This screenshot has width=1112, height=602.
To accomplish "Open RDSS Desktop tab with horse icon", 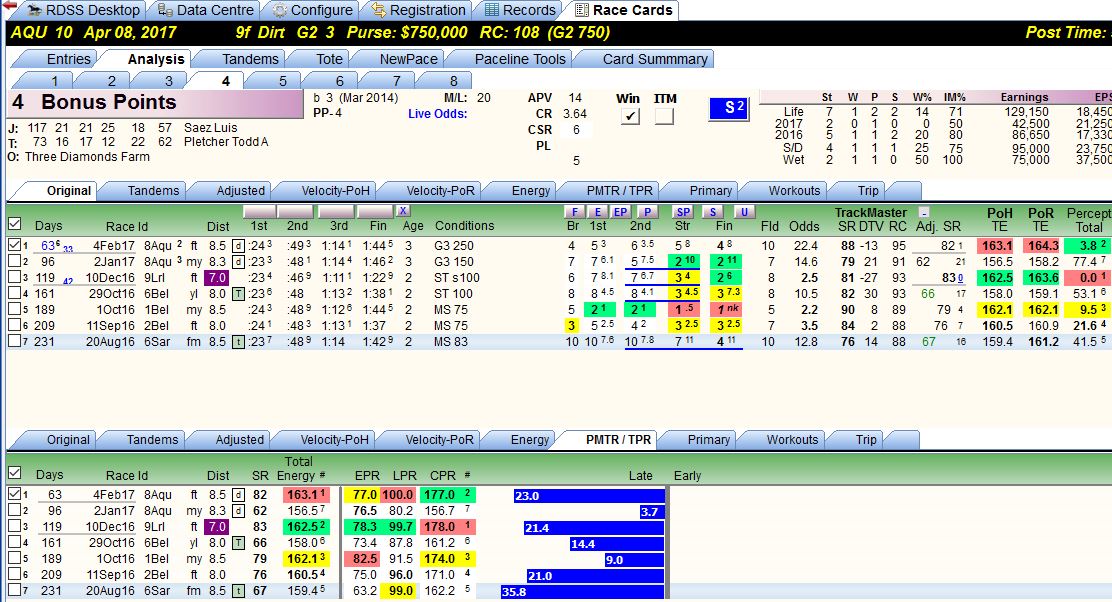I will (84, 10).
